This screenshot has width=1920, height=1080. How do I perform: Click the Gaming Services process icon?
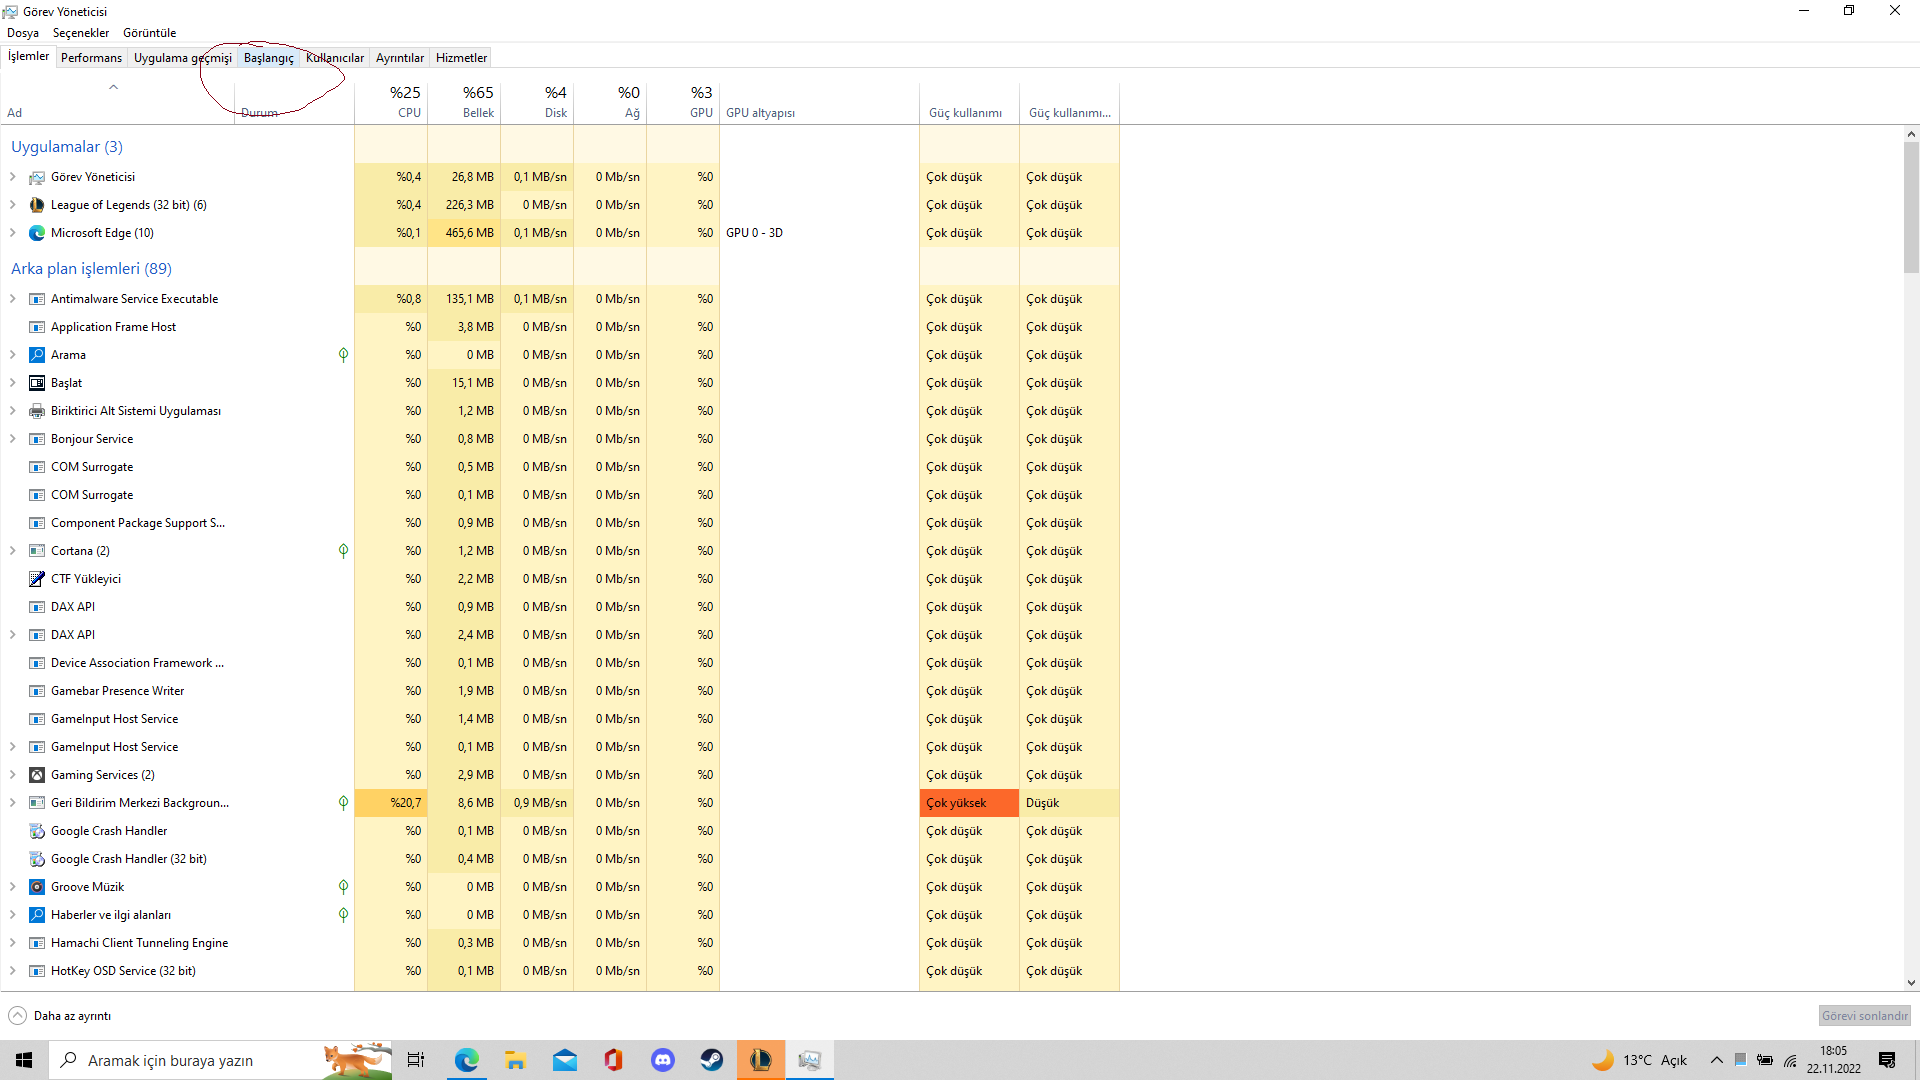37,775
